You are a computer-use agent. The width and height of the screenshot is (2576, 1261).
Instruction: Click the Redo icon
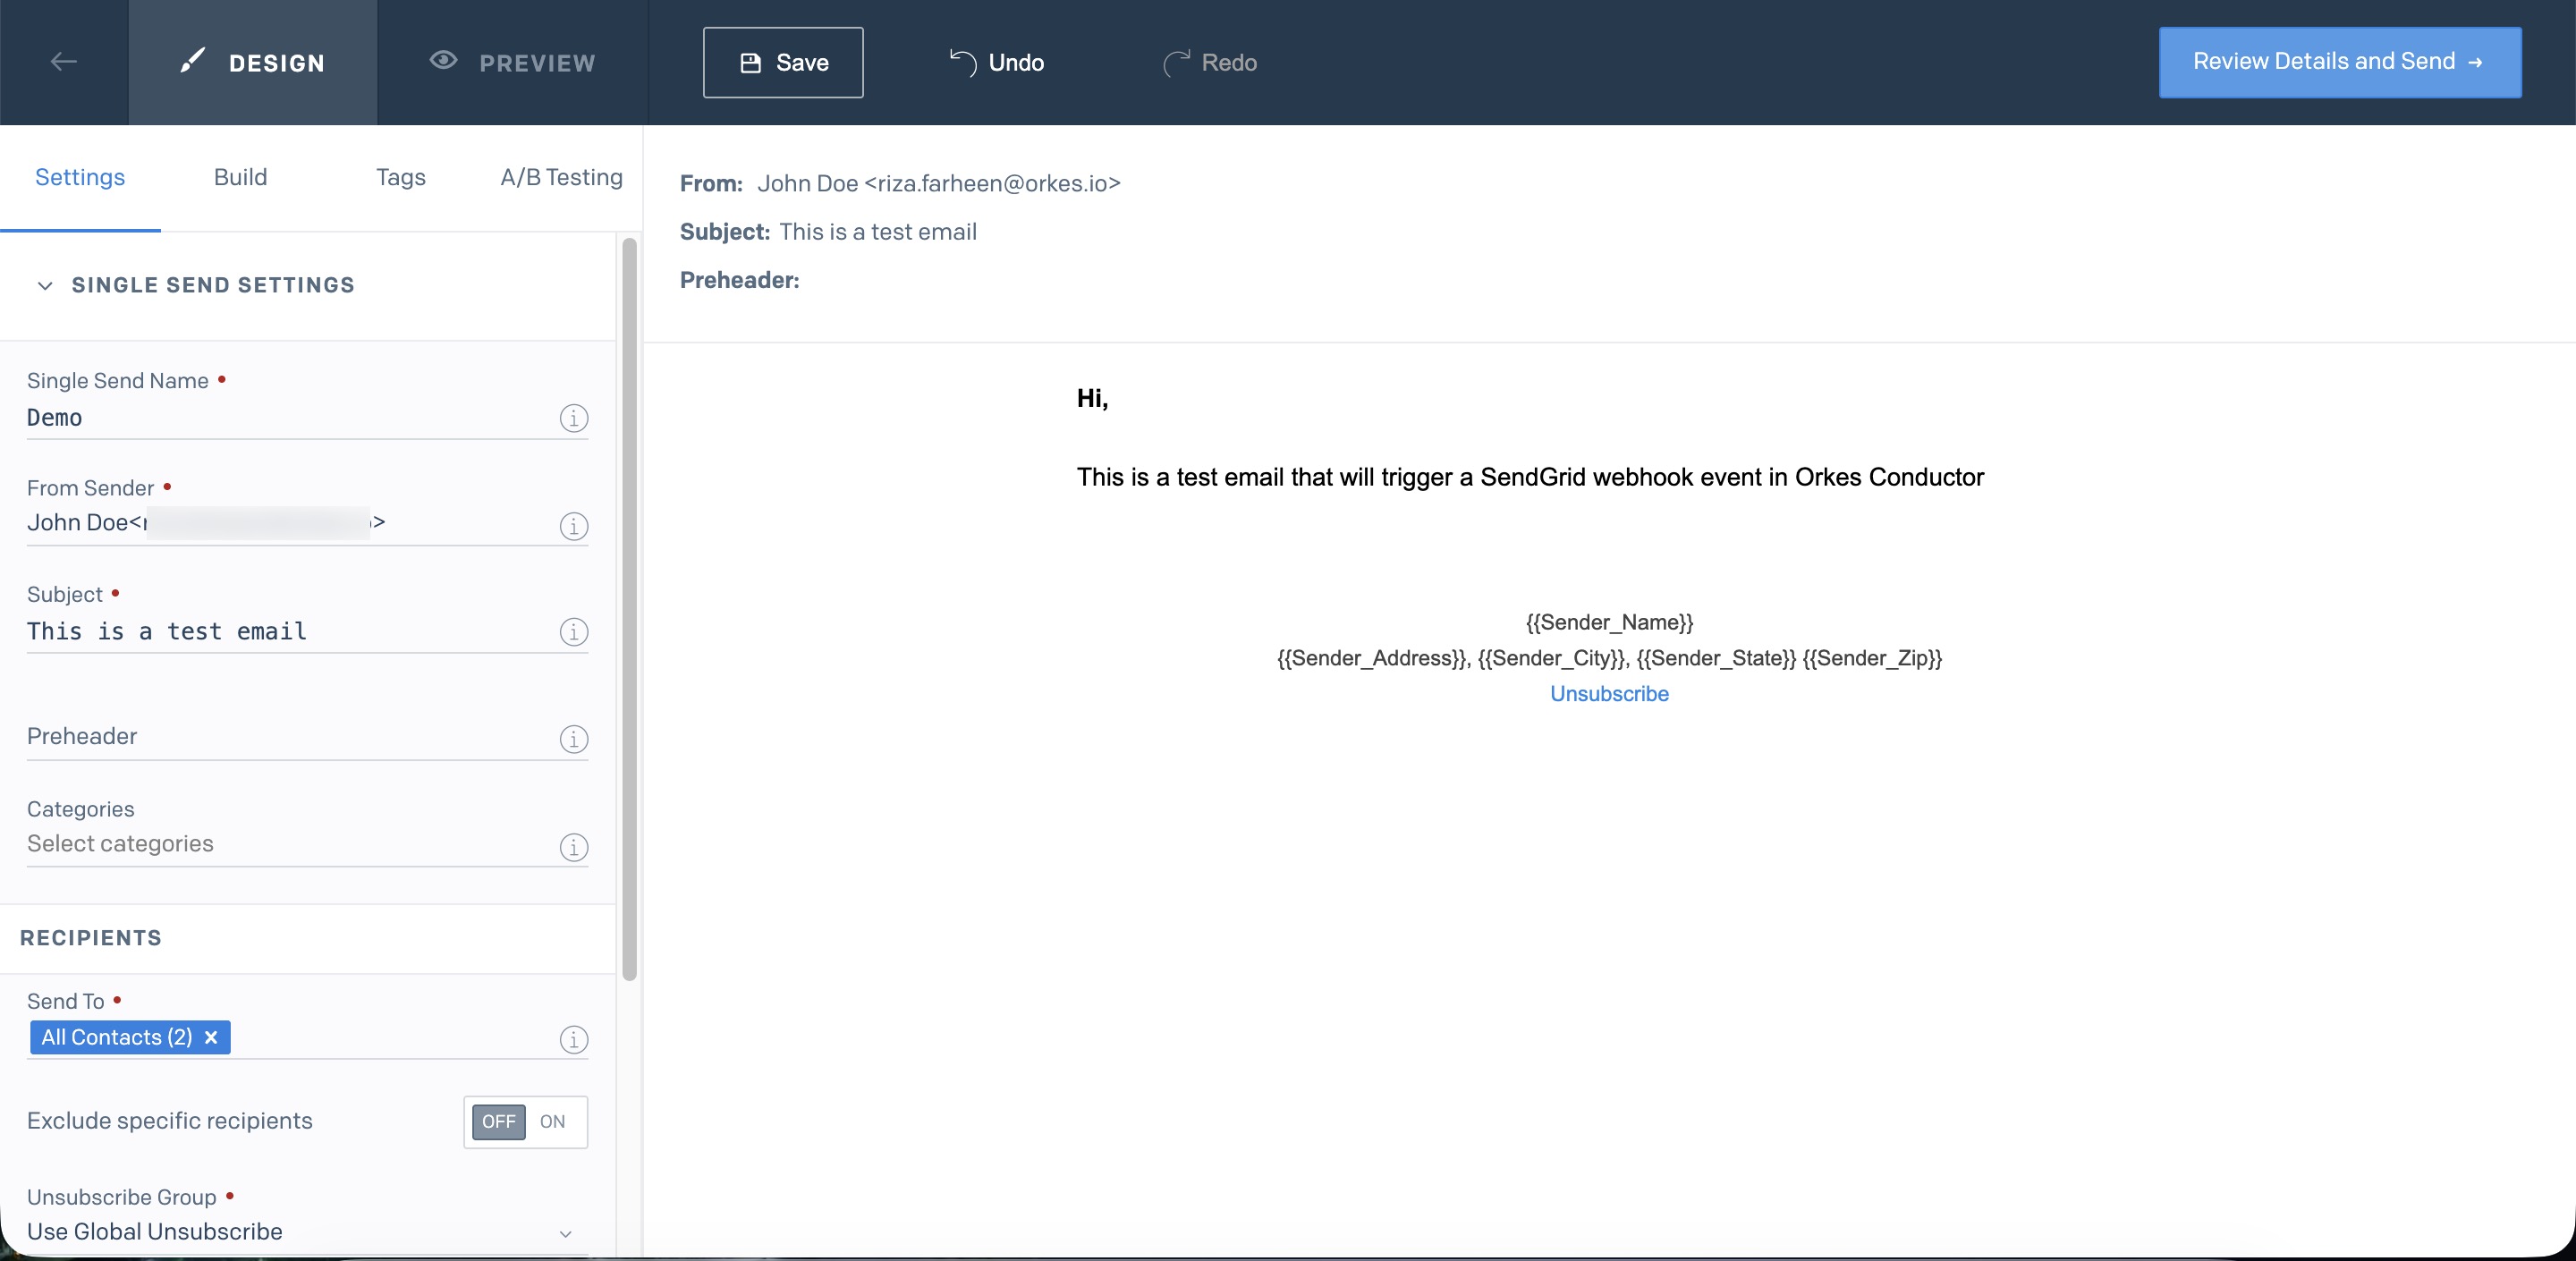pos(1176,62)
